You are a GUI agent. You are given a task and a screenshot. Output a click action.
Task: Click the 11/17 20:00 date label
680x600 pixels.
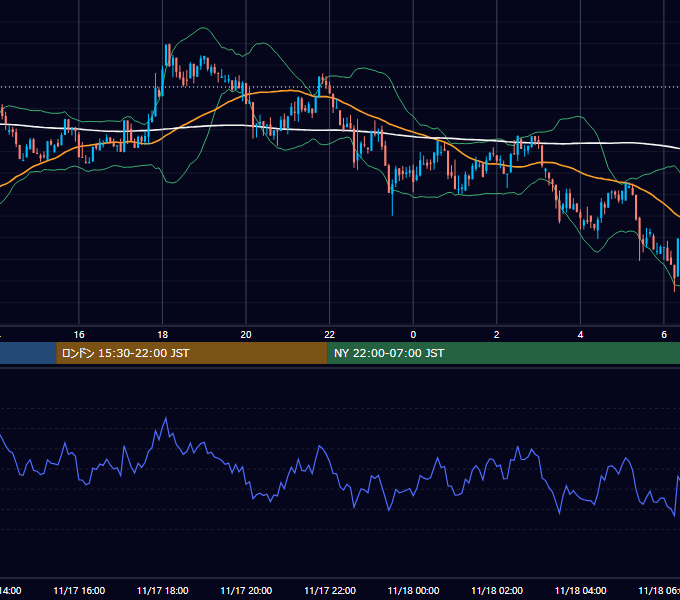[246, 590]
